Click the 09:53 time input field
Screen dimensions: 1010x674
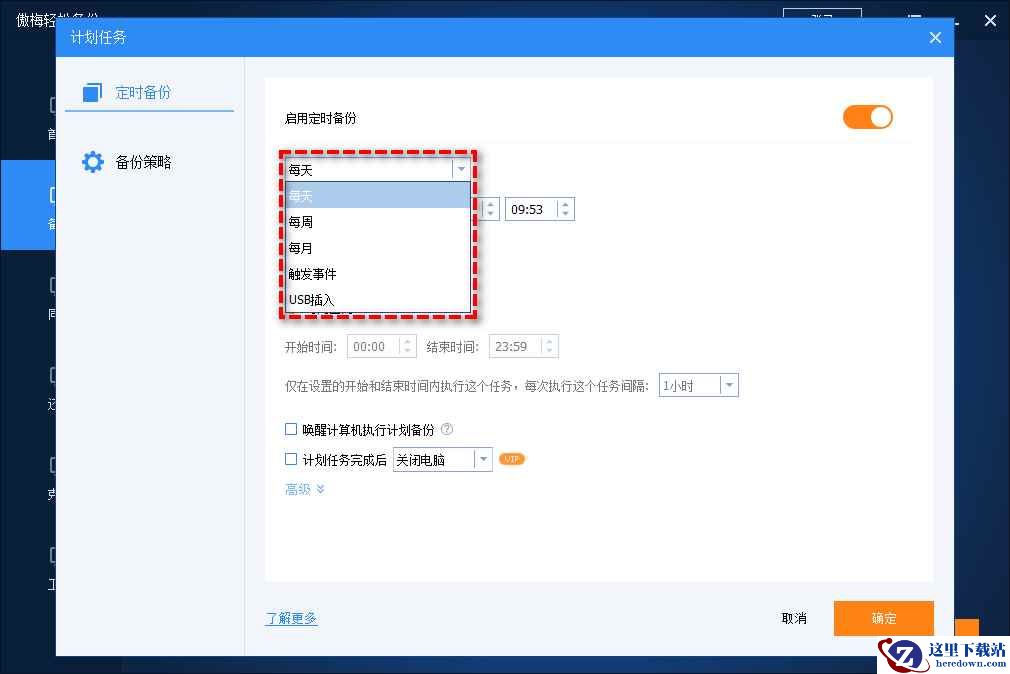coord(531,210)
